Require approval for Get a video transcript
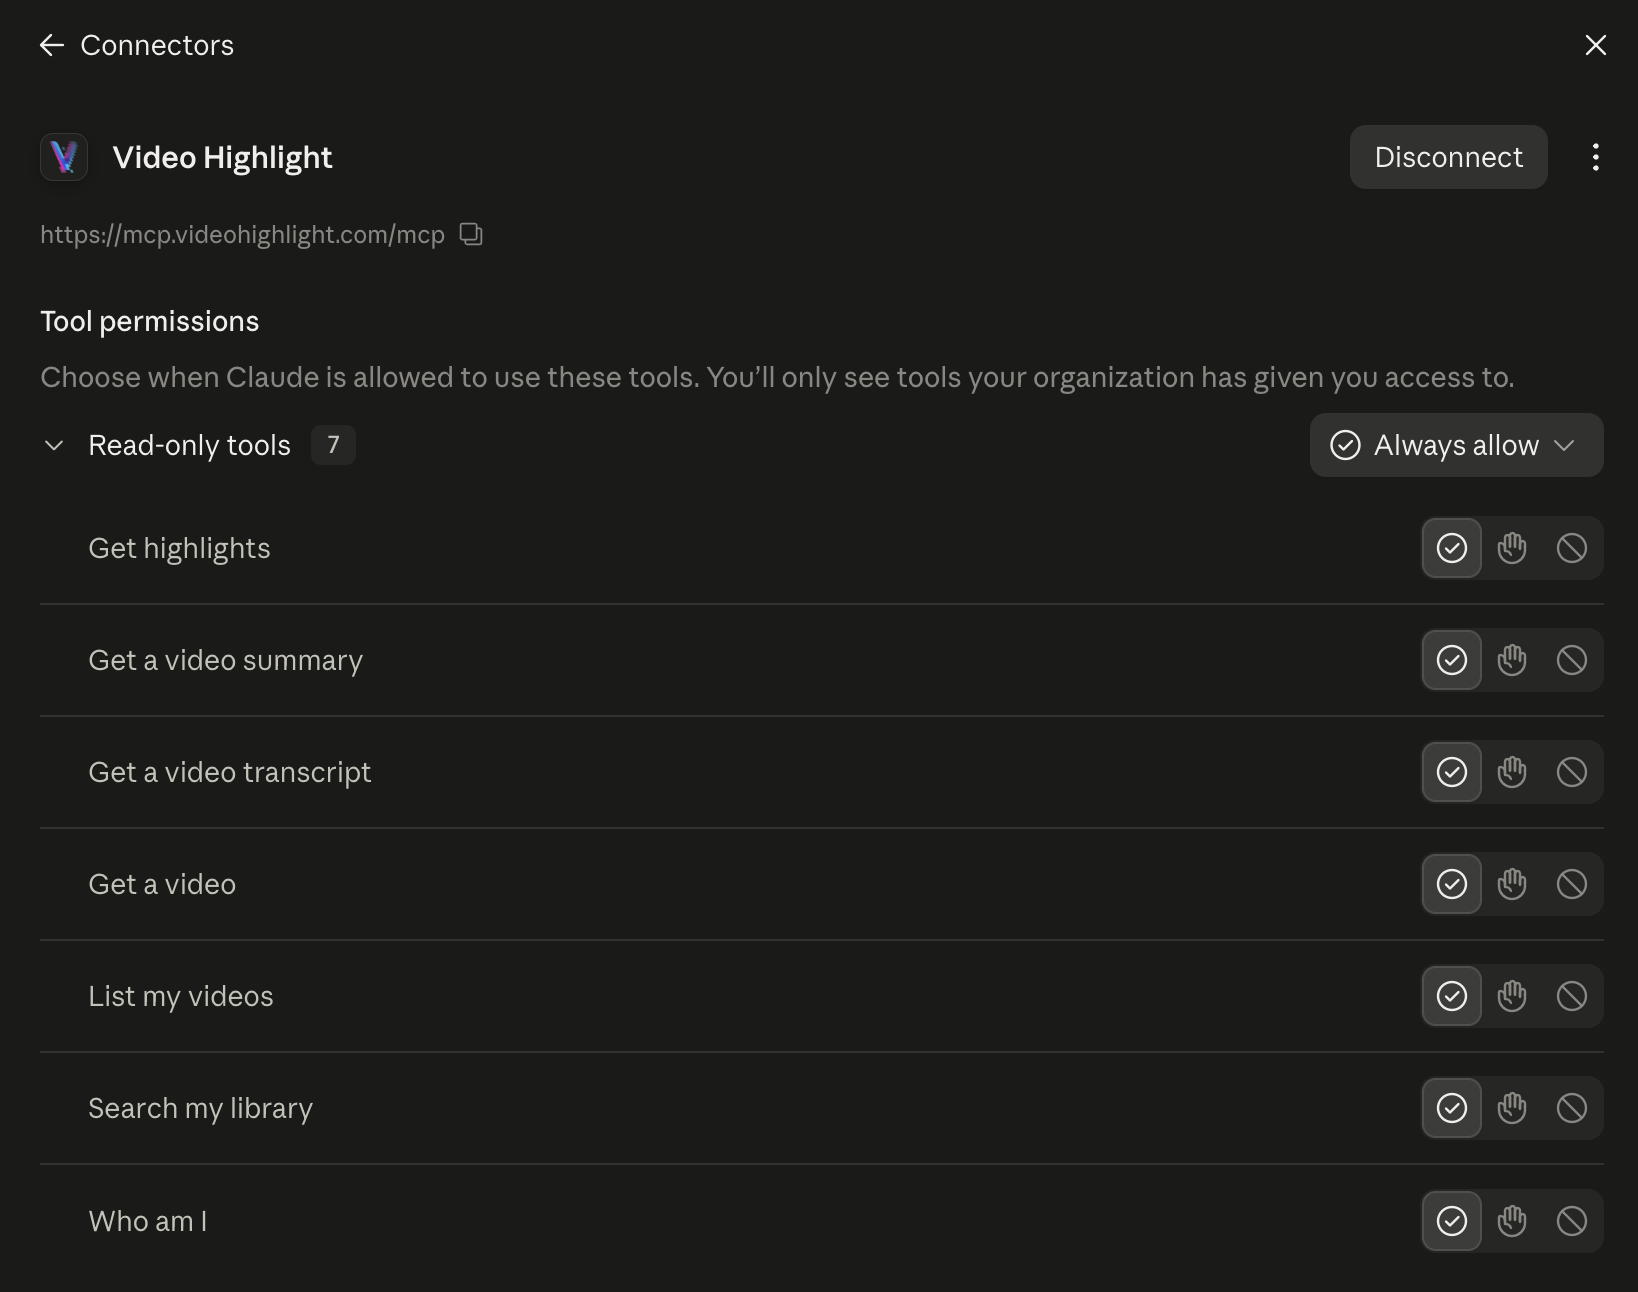This screenshot has height=1292, width=1638. (1511, 772)
